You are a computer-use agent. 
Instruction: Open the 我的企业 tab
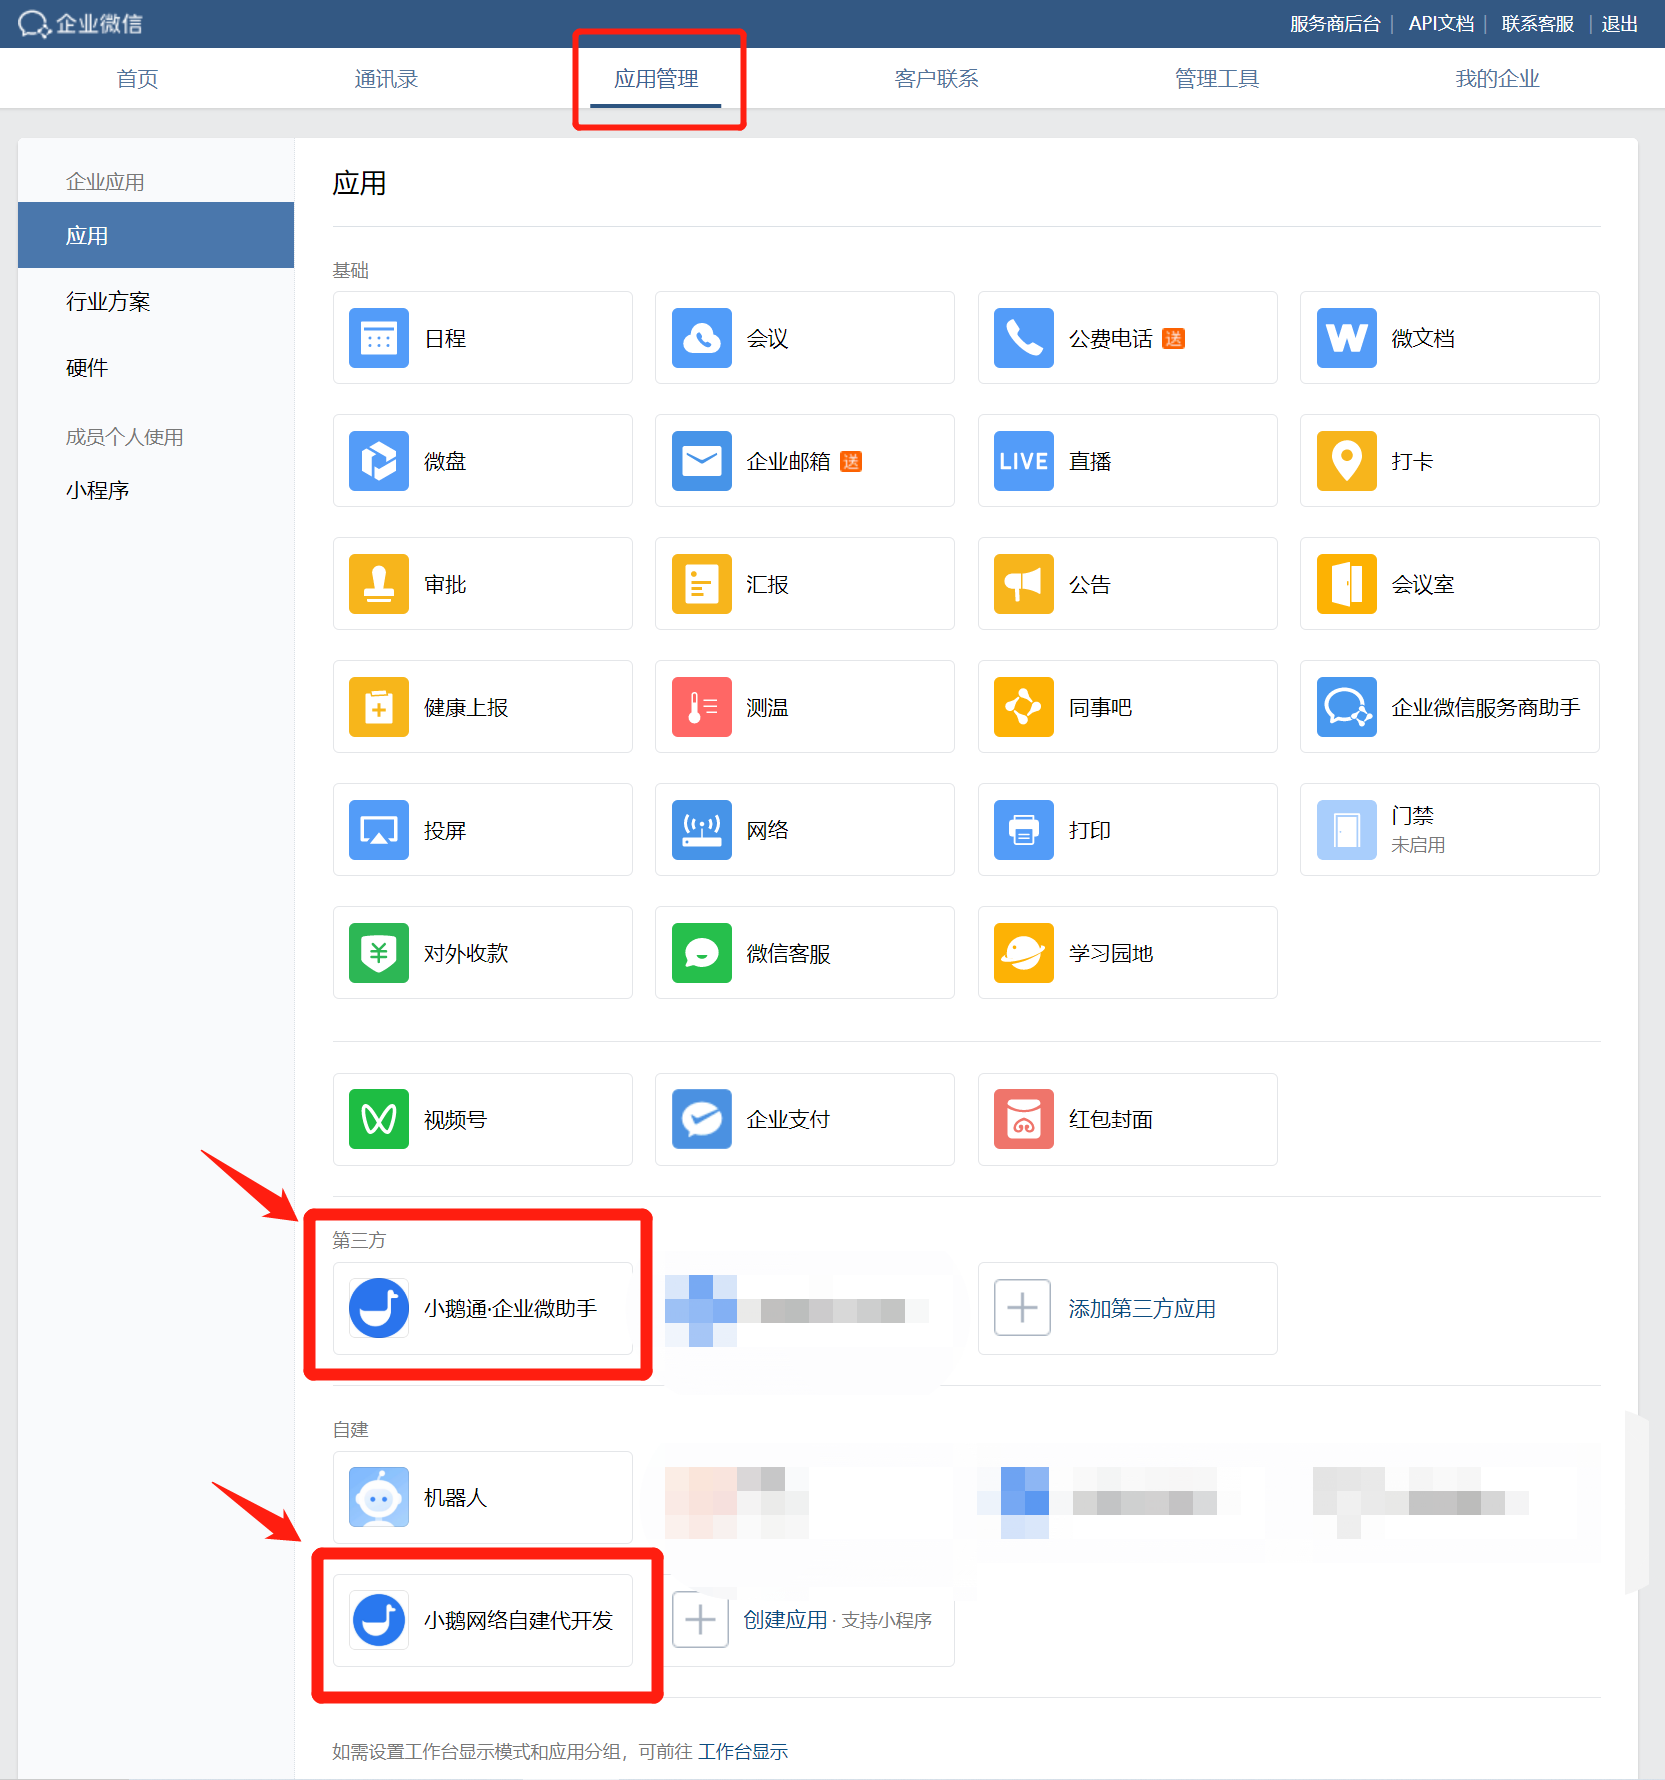click(1497, 79)
